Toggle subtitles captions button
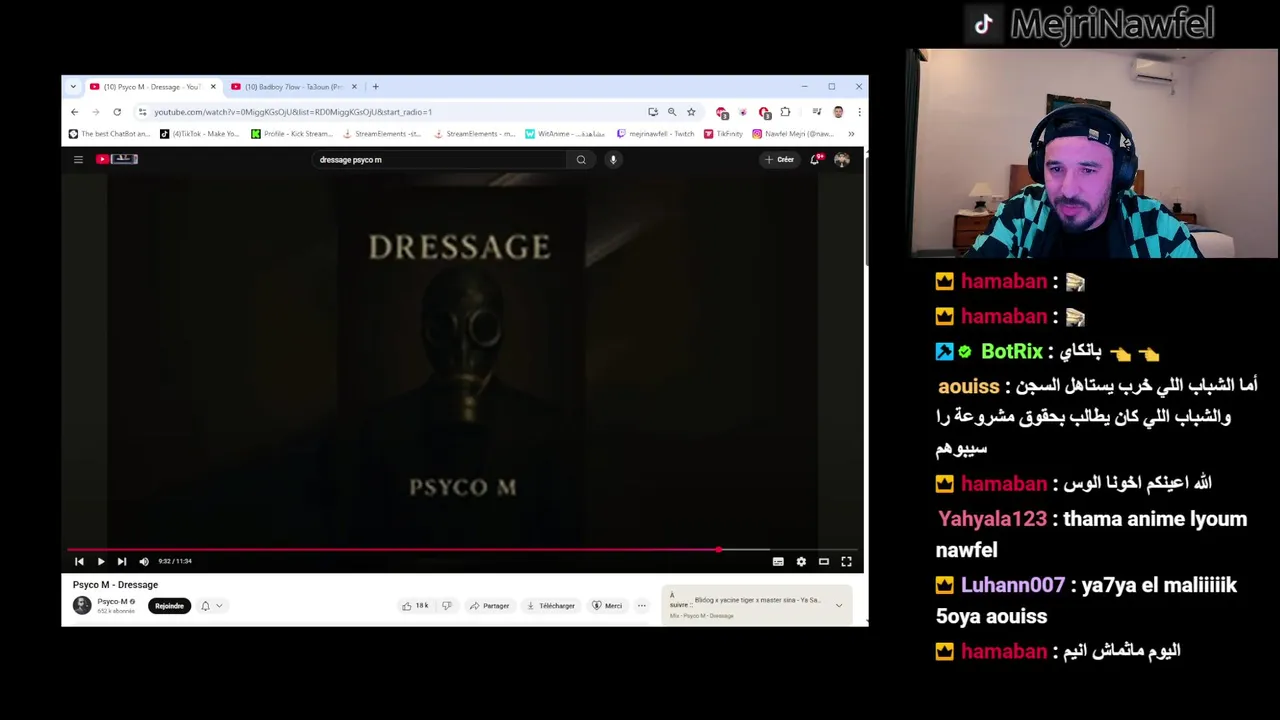The height and width of the screenshot is (720, 1280). point(778,562)
